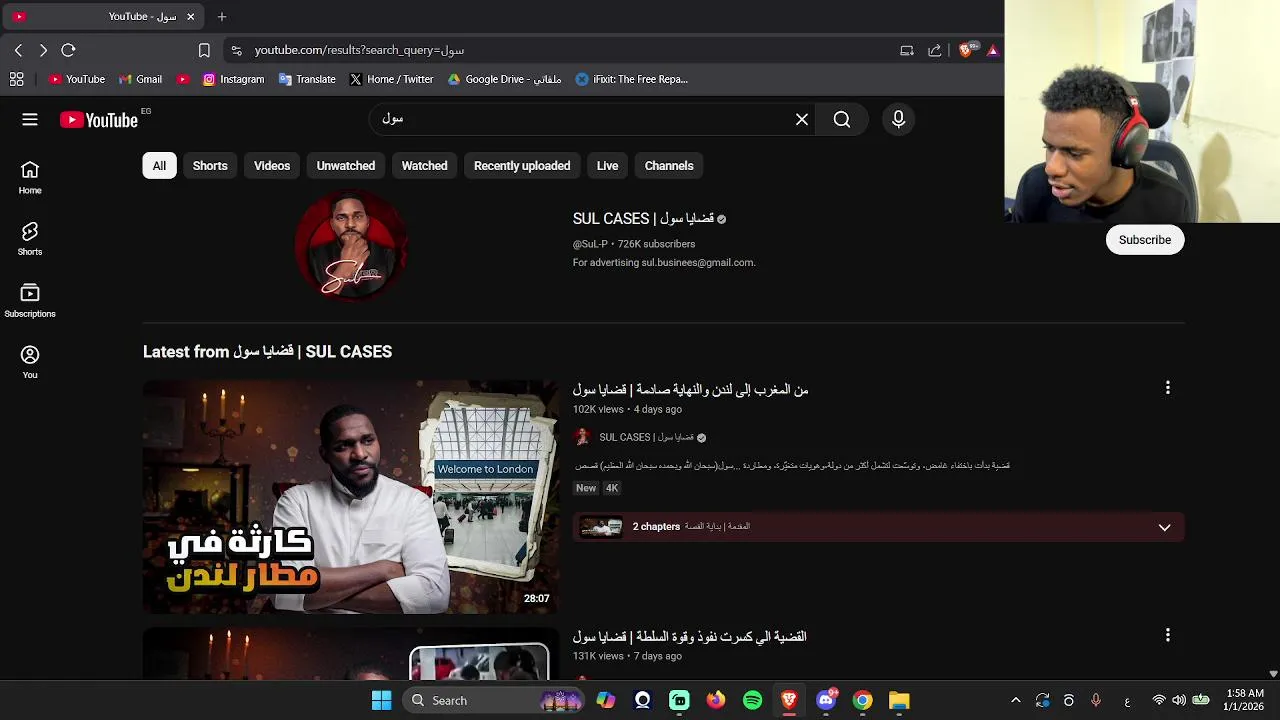The image size is (1280, 720).
Task: Share this page with the share icon
Action: (935, 50)
